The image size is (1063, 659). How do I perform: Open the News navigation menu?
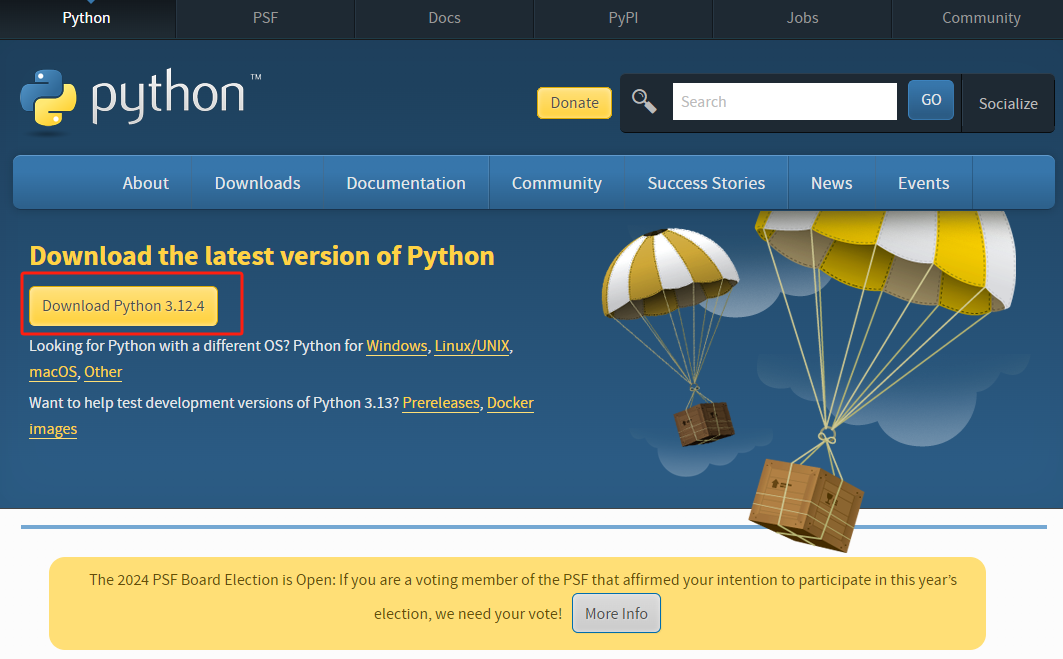832,183
